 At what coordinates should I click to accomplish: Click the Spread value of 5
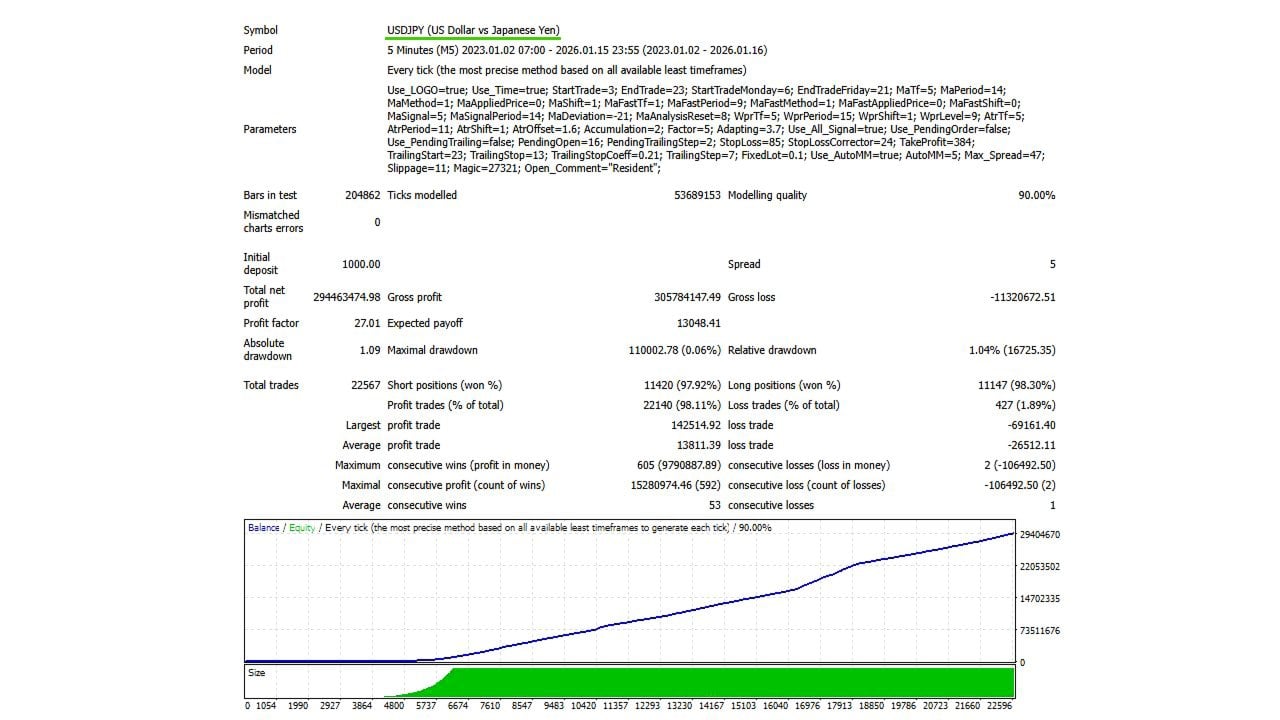point(1051,264)
